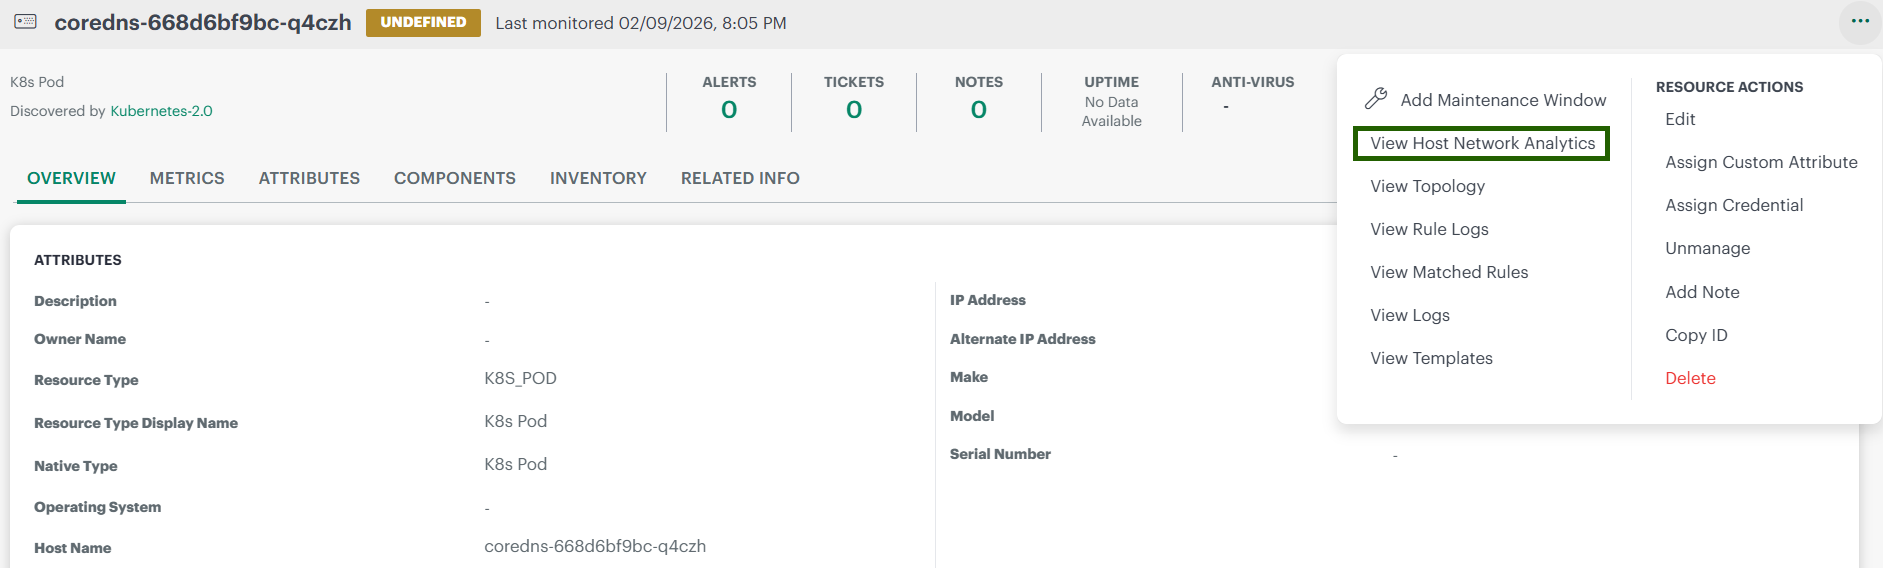Click Edit under Resource Actions
The image size is (1883, 568).
tap(1680, 119)
